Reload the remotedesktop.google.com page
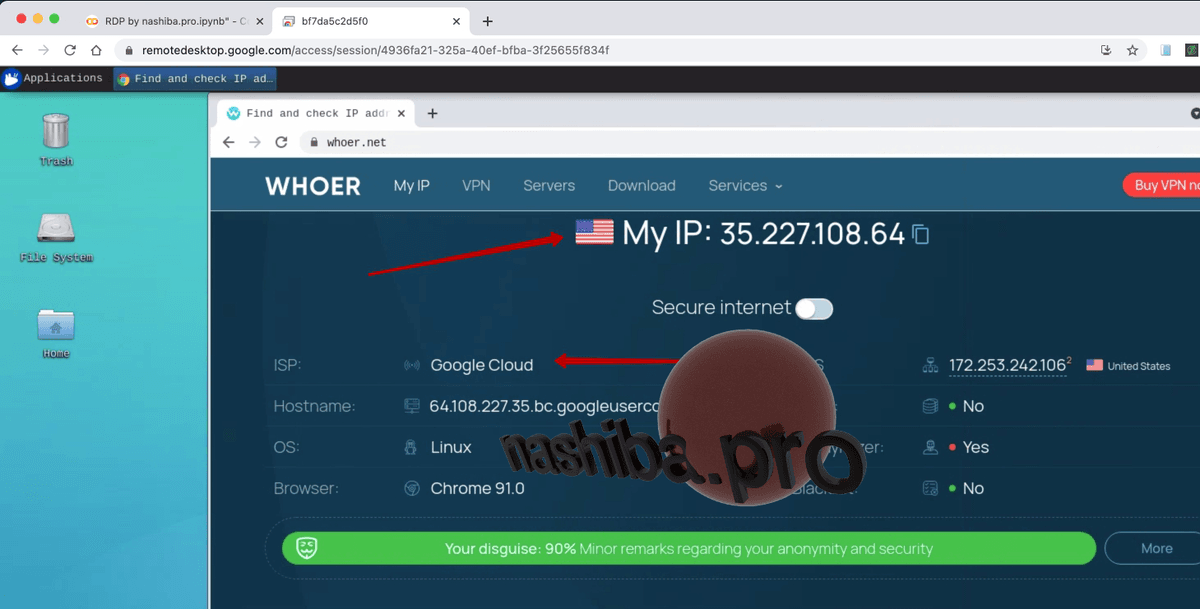The width and height of the screenshot is (1200, 609). (70, 50)
